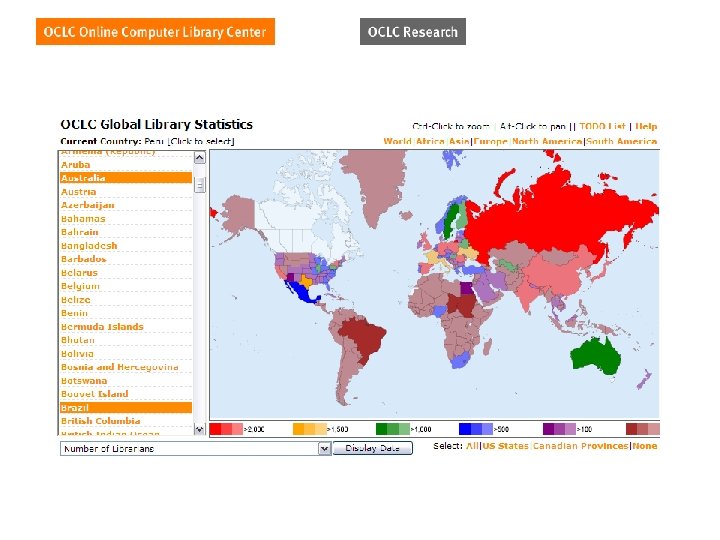Click the country list scroll down arrow

(x=200, y=429)
